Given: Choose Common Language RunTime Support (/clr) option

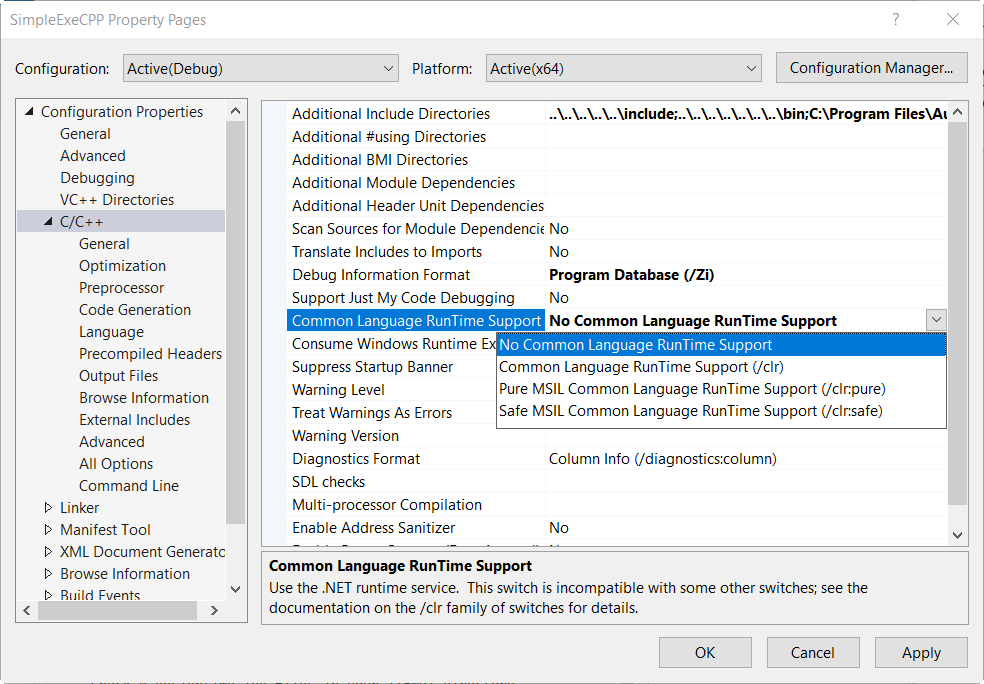Looking at the screenshot, I should (721, 366).
